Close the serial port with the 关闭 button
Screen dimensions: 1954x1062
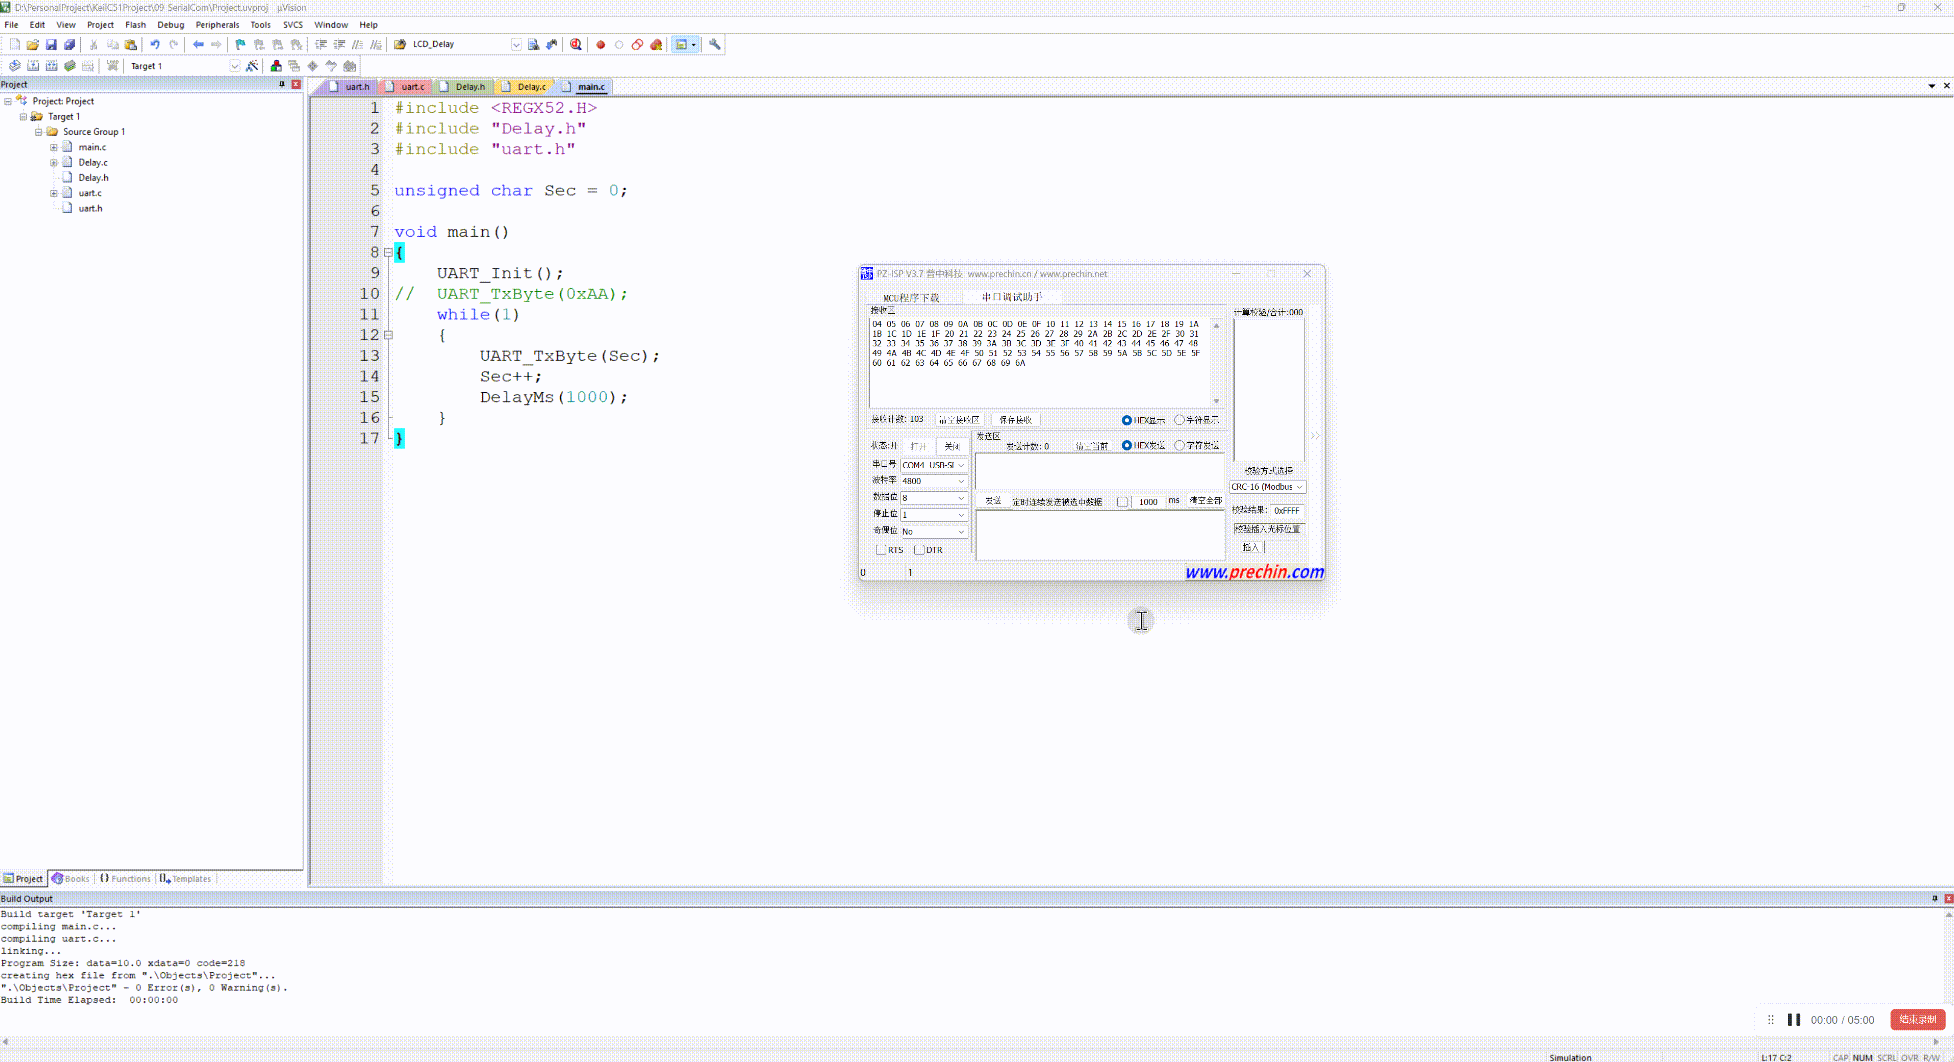point(952,446)
